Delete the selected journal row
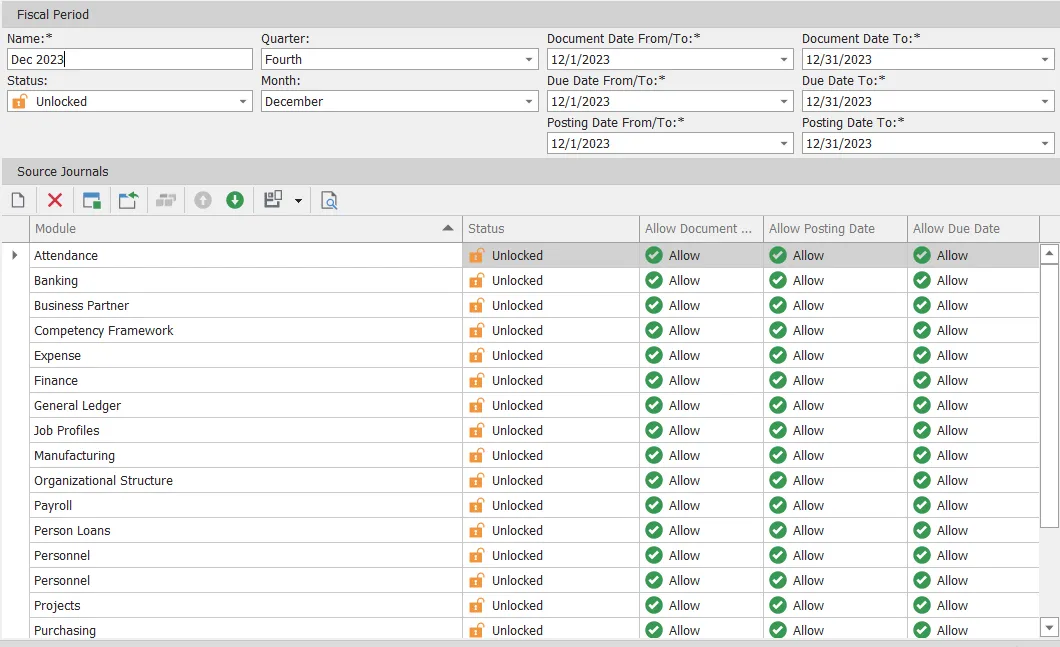 (x=55, y=200)
